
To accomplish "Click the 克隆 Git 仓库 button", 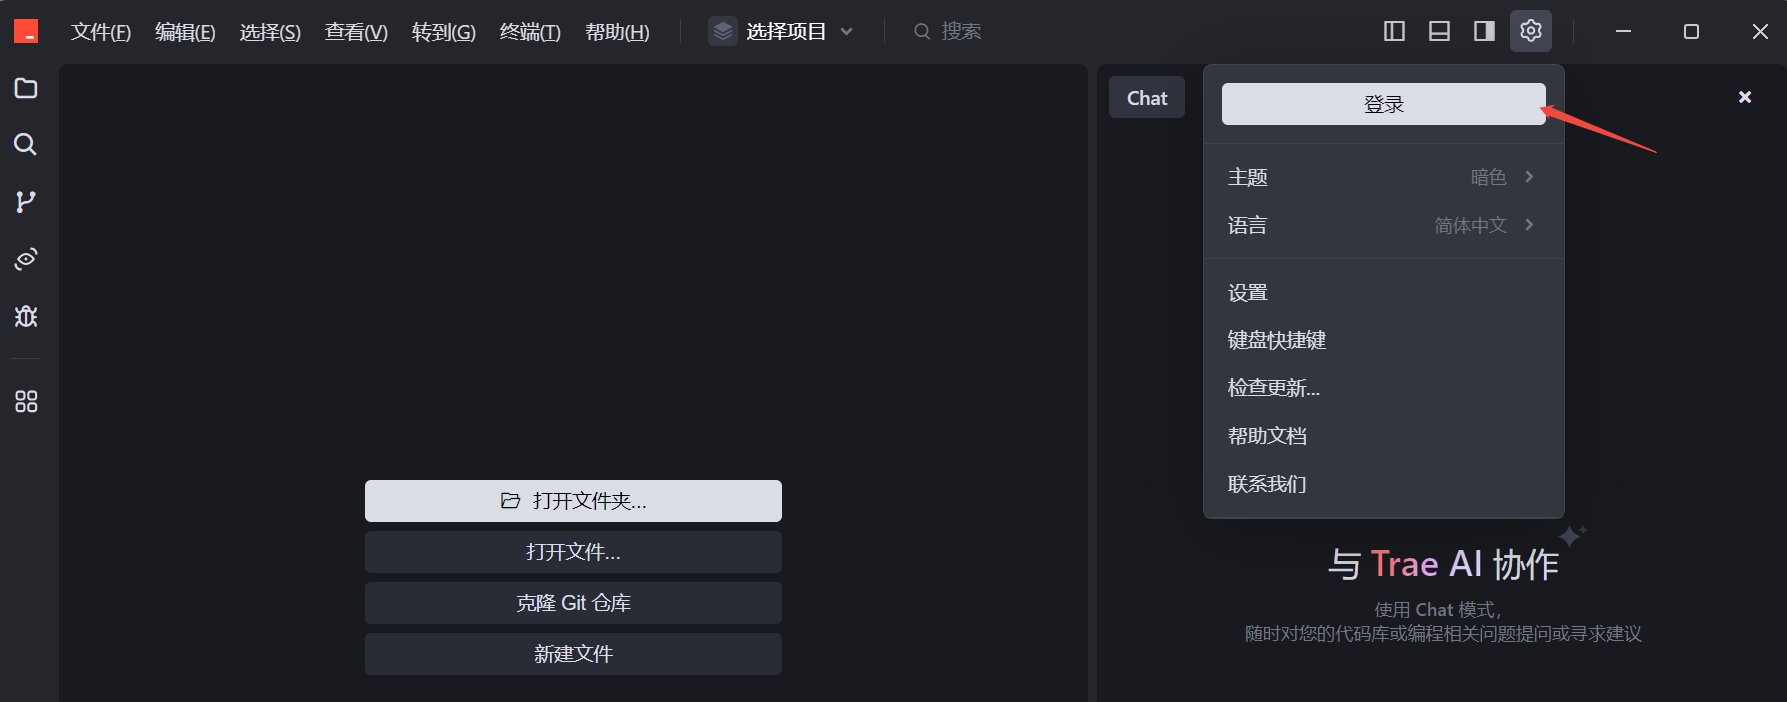I will coord(573,603).
